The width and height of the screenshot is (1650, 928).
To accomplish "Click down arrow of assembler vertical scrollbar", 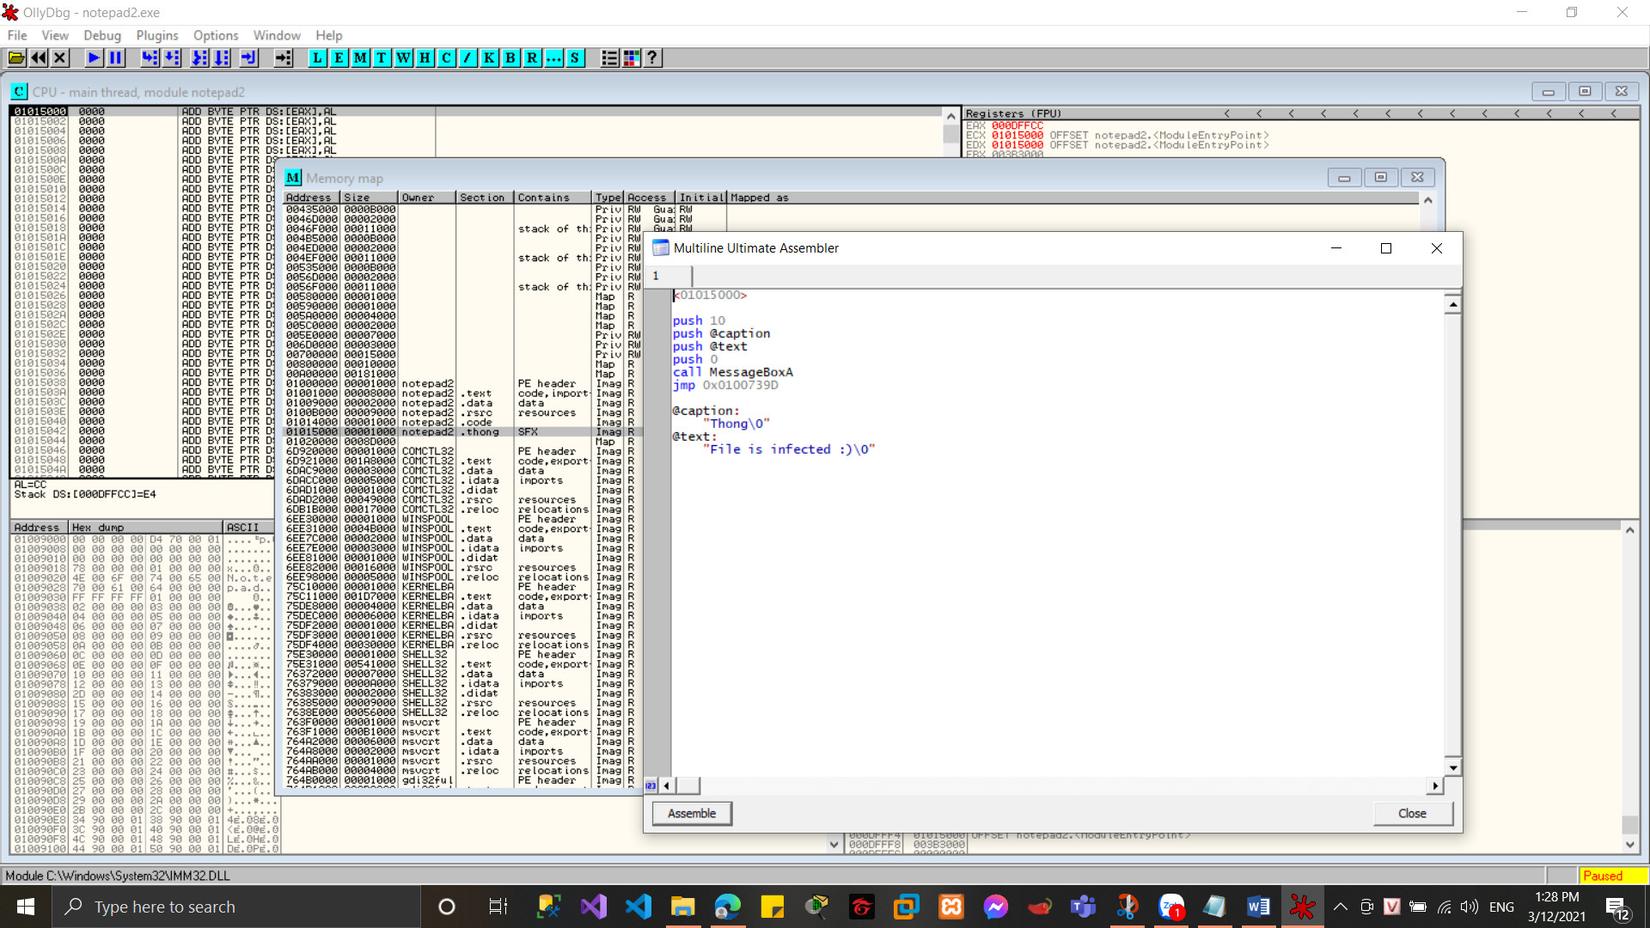I will click(1452, 767).
